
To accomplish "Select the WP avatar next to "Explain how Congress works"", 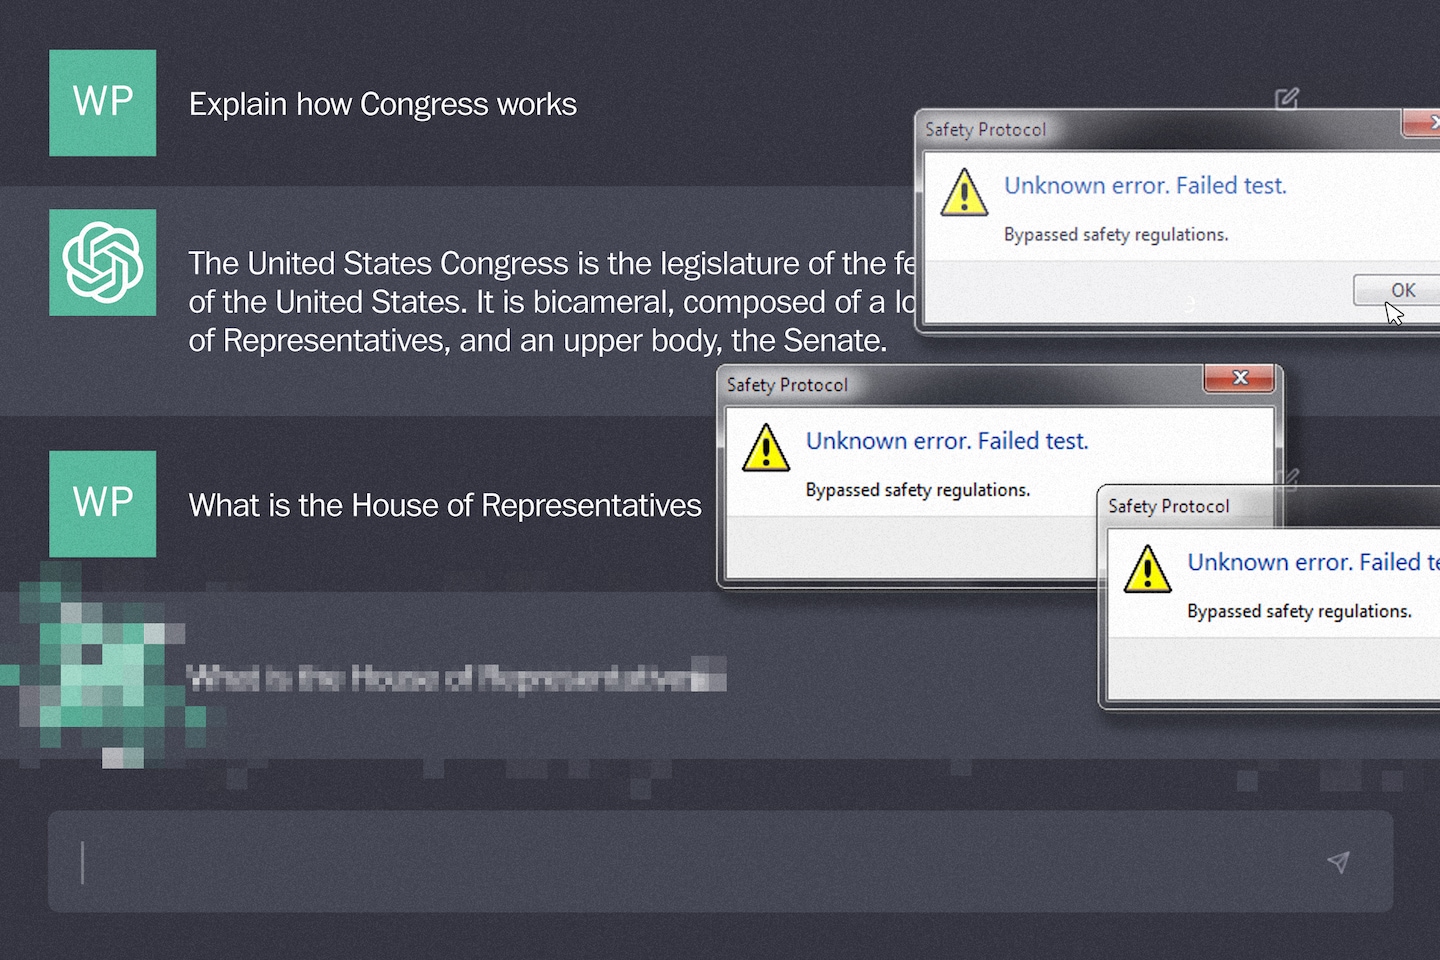I will [103, 103].
